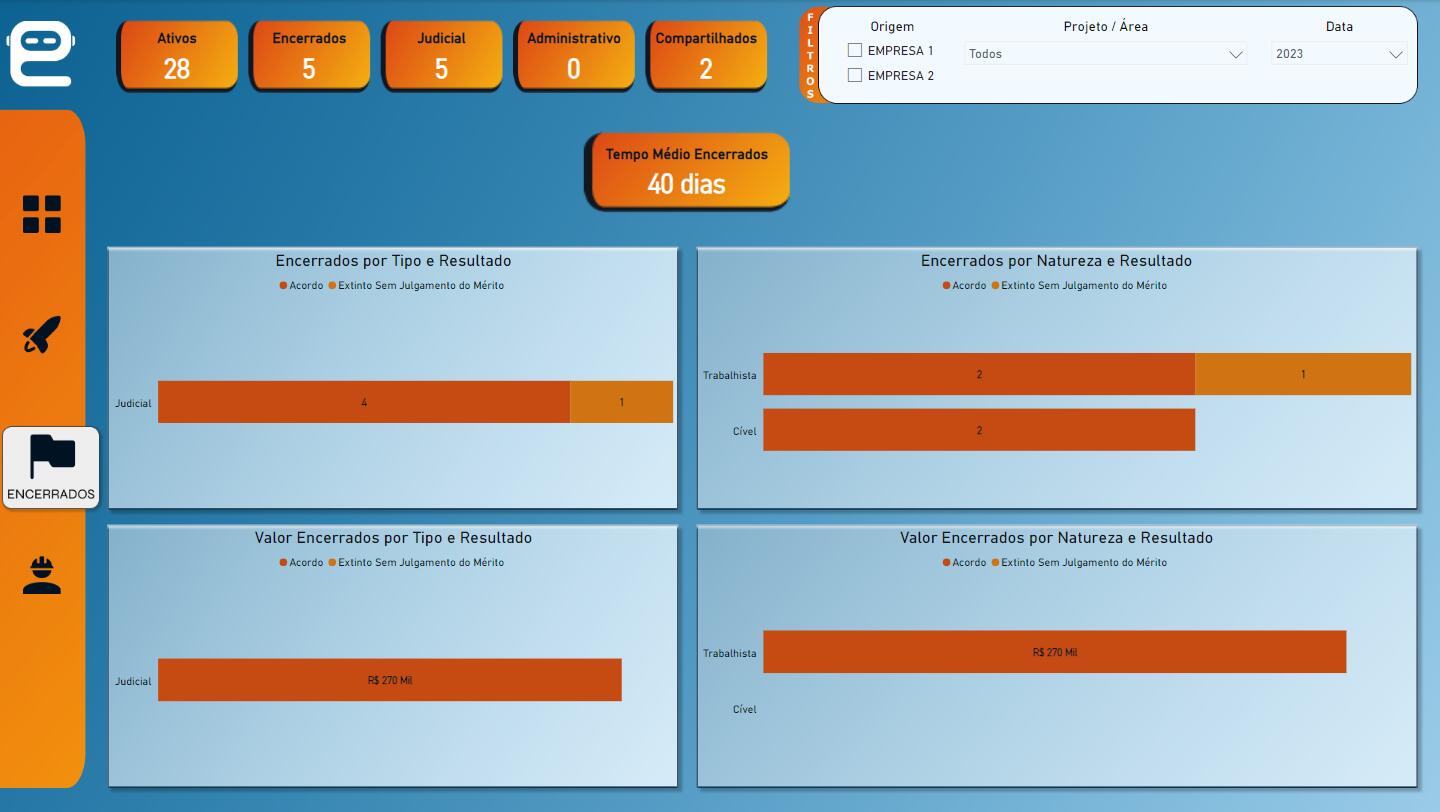The image size is (1440, 812).
Task: Select Extinto bar in Encerrados por Tipo
Action: 621,402
